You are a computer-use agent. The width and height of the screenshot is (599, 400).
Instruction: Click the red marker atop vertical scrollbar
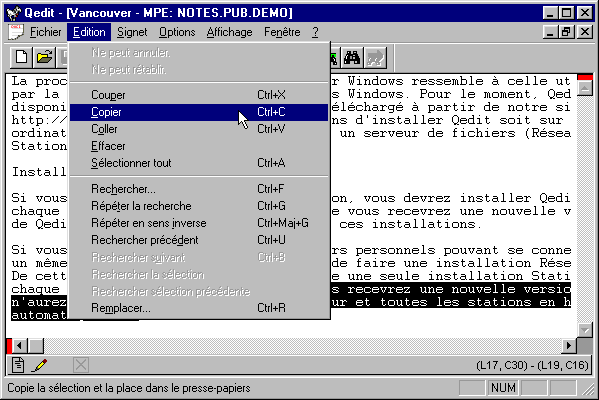(x=585, y=77)
